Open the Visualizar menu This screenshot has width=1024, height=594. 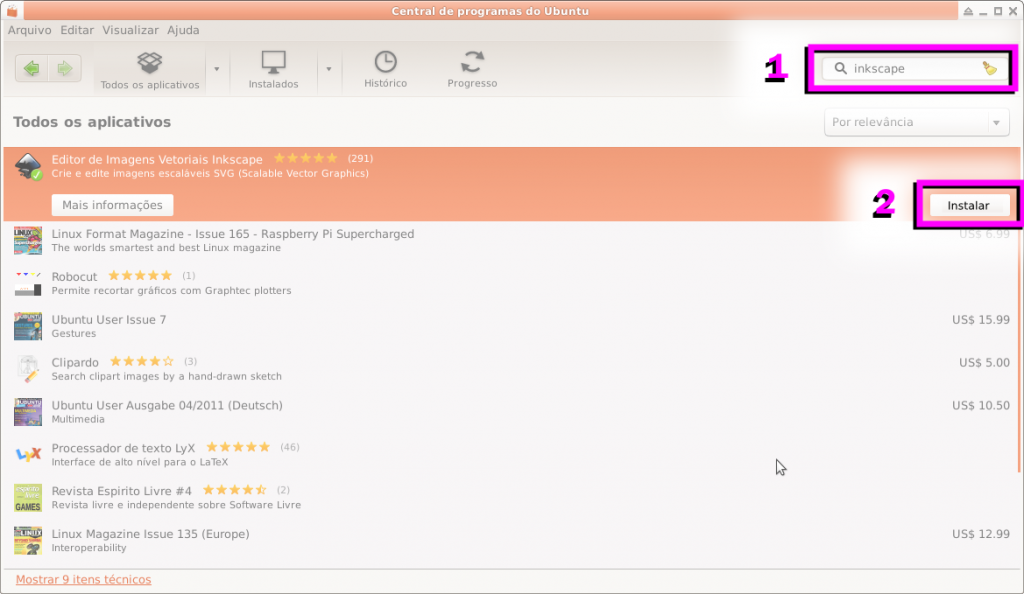(130, 30)
